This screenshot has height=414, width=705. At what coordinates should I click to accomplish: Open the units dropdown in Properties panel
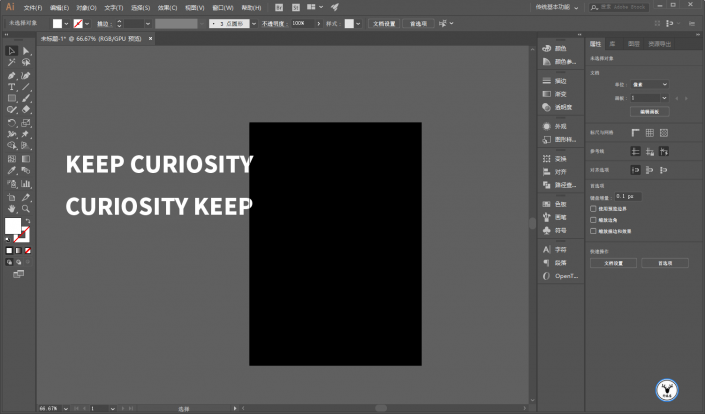tap(650, 84)
